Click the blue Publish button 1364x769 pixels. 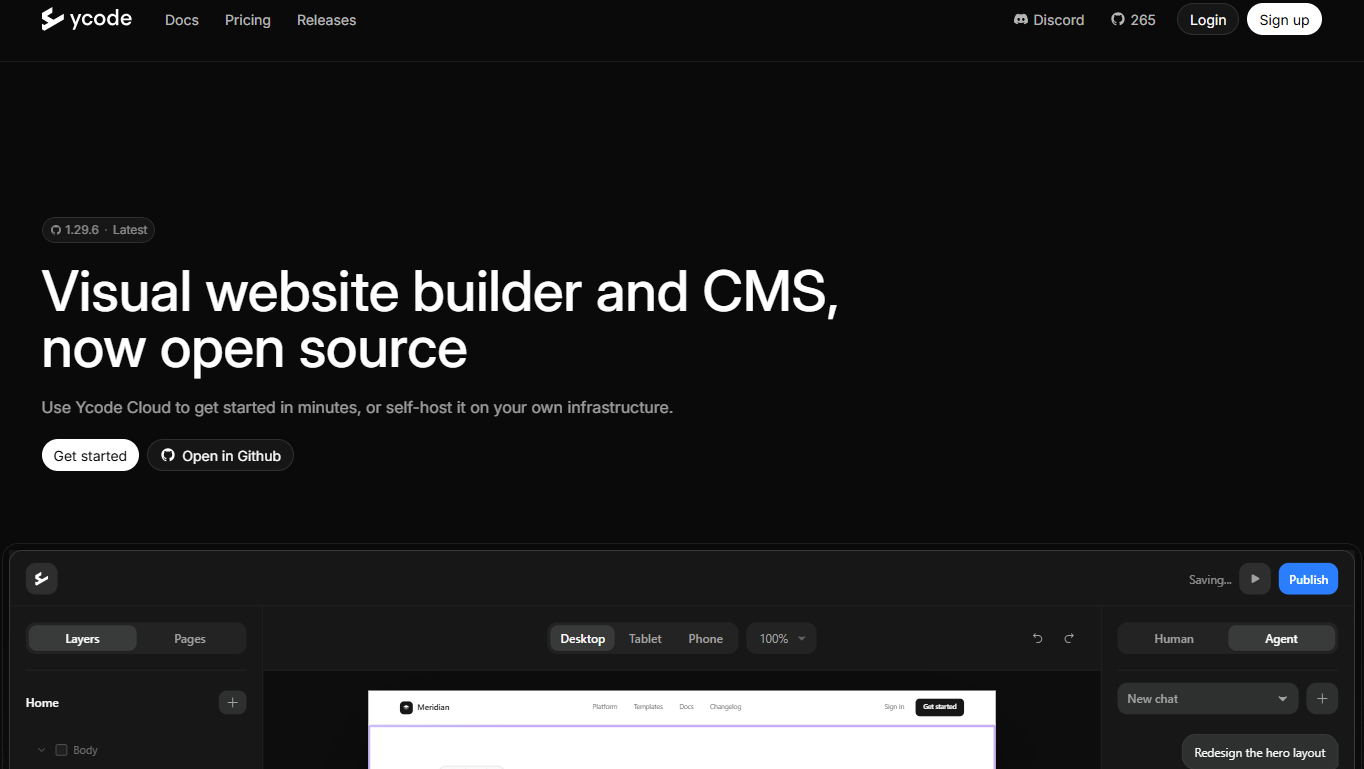click(1308, 579)
